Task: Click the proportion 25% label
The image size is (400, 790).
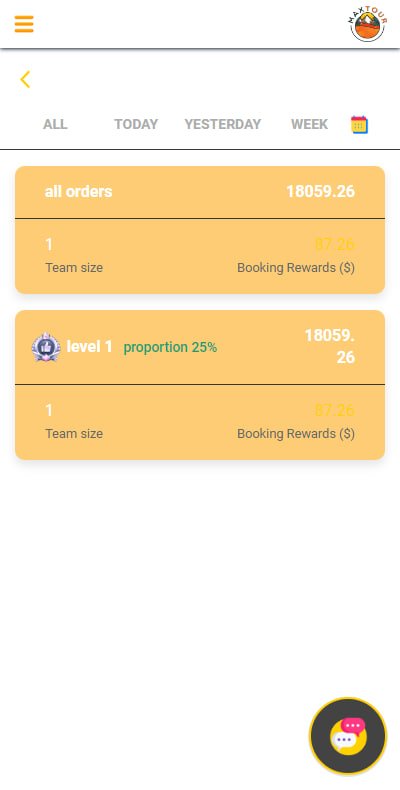Action: (170, 347)
